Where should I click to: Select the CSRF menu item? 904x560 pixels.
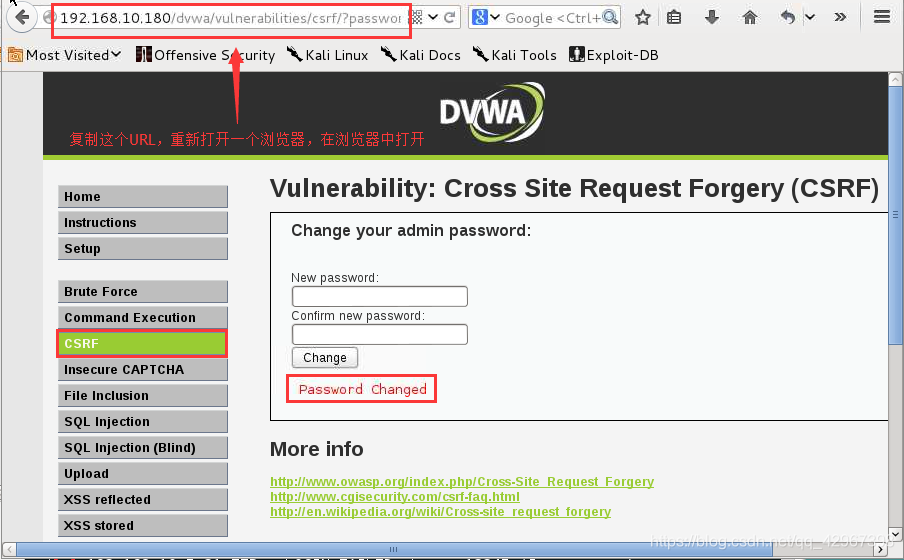[142, 344]
